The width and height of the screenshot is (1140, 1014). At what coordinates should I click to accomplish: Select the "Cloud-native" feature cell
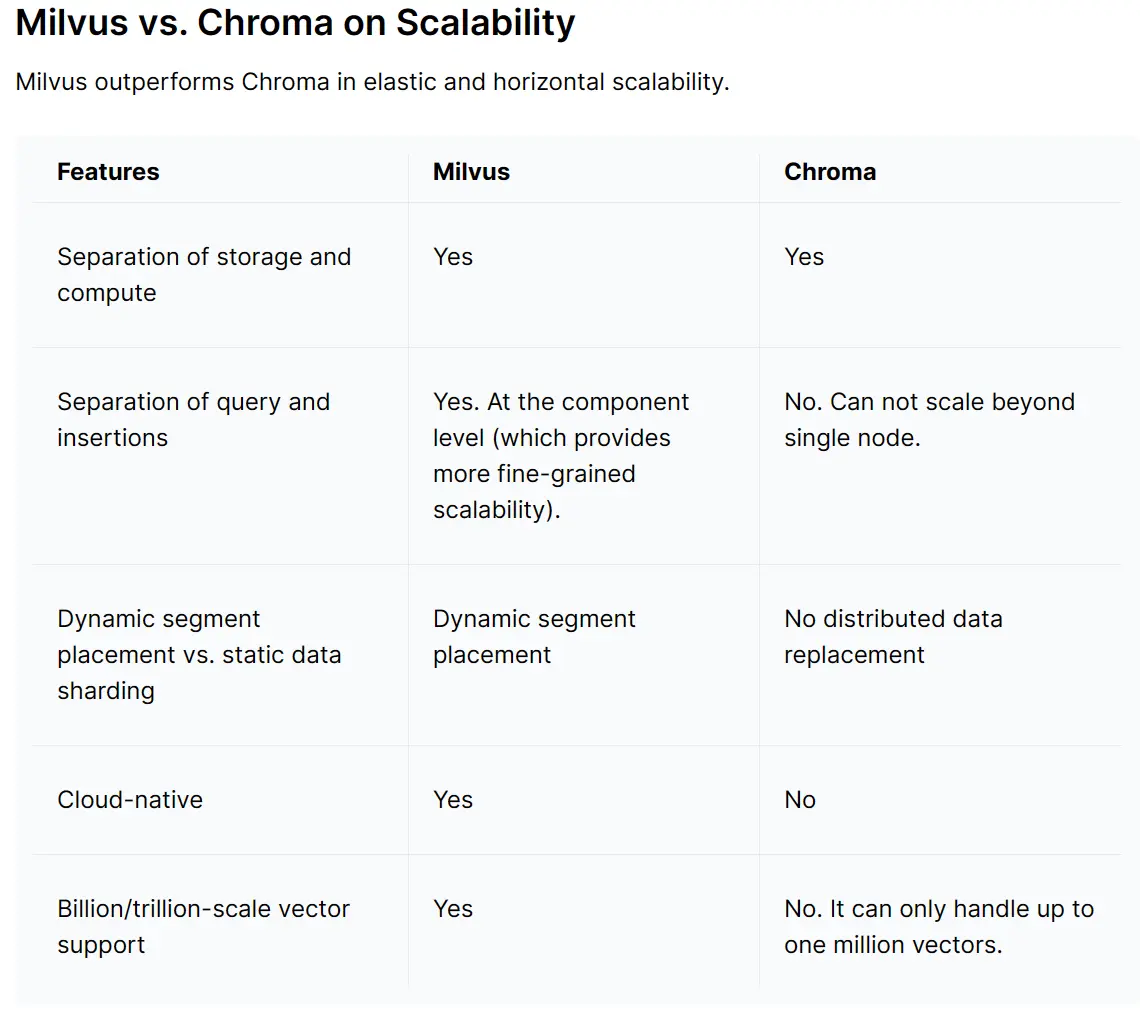130,800
